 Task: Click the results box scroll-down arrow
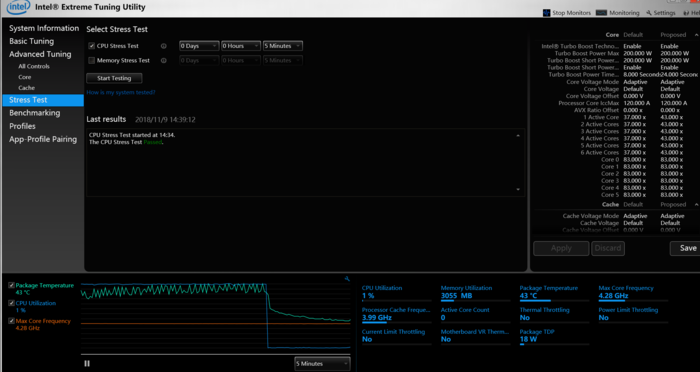tap(518, 189)
